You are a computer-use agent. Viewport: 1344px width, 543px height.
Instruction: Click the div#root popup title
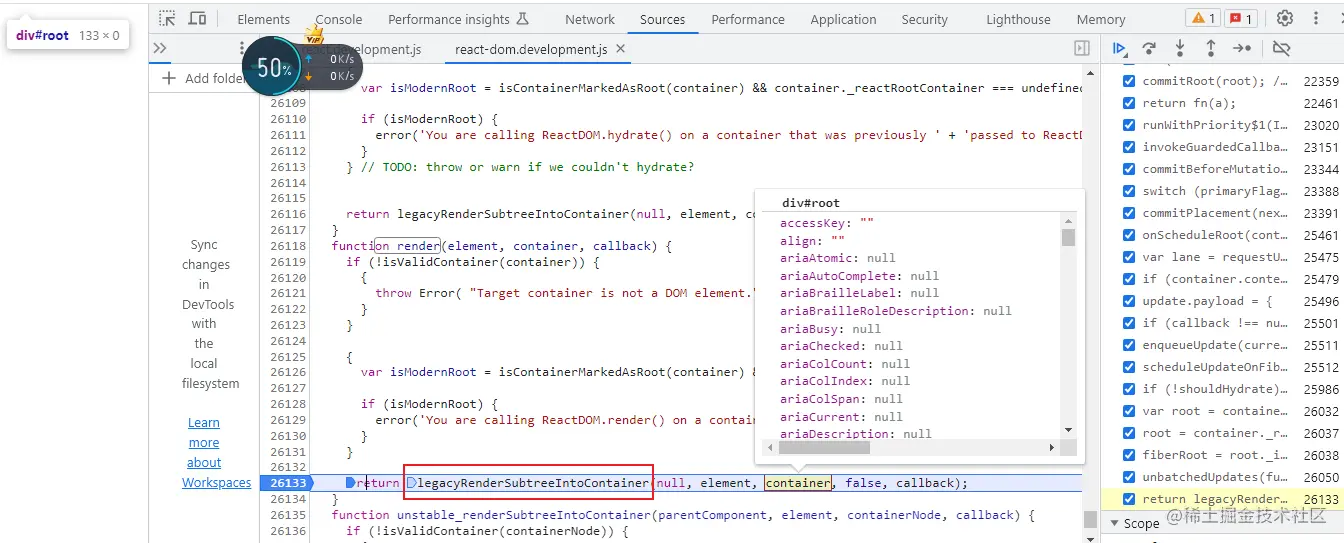click(x=811, y=203)
